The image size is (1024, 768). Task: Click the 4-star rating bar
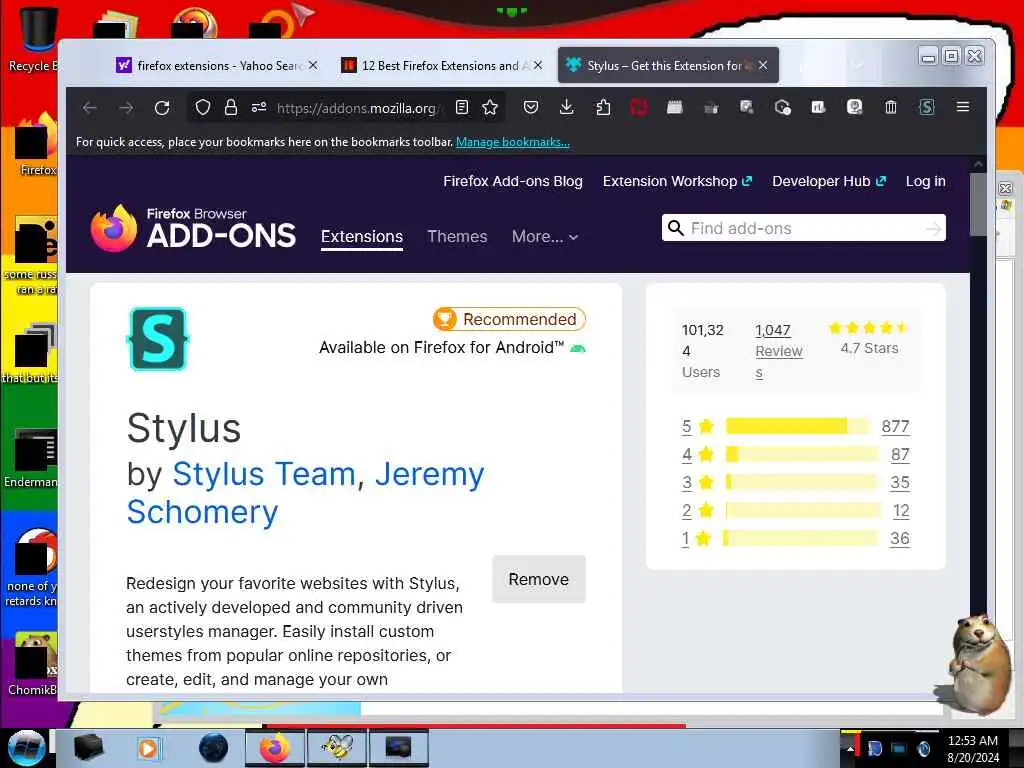coord(801,455)
